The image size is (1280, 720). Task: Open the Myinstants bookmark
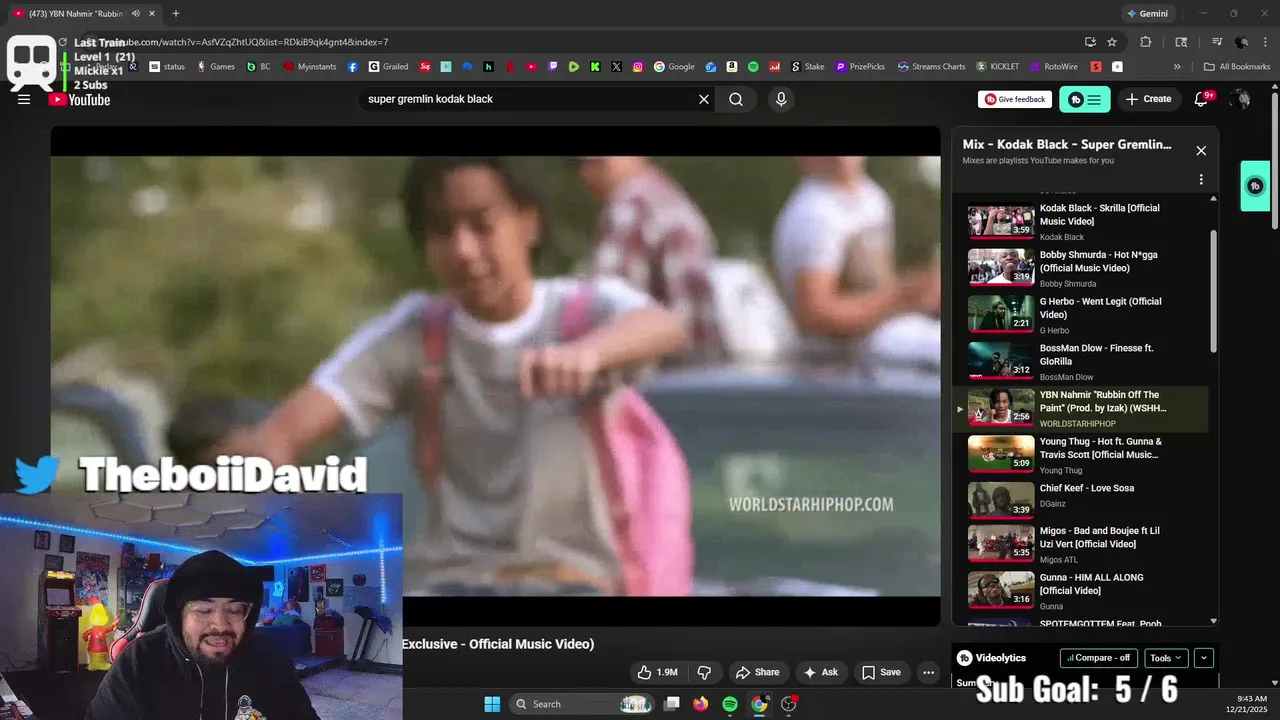pyautogui.click(x=310, y=67)
